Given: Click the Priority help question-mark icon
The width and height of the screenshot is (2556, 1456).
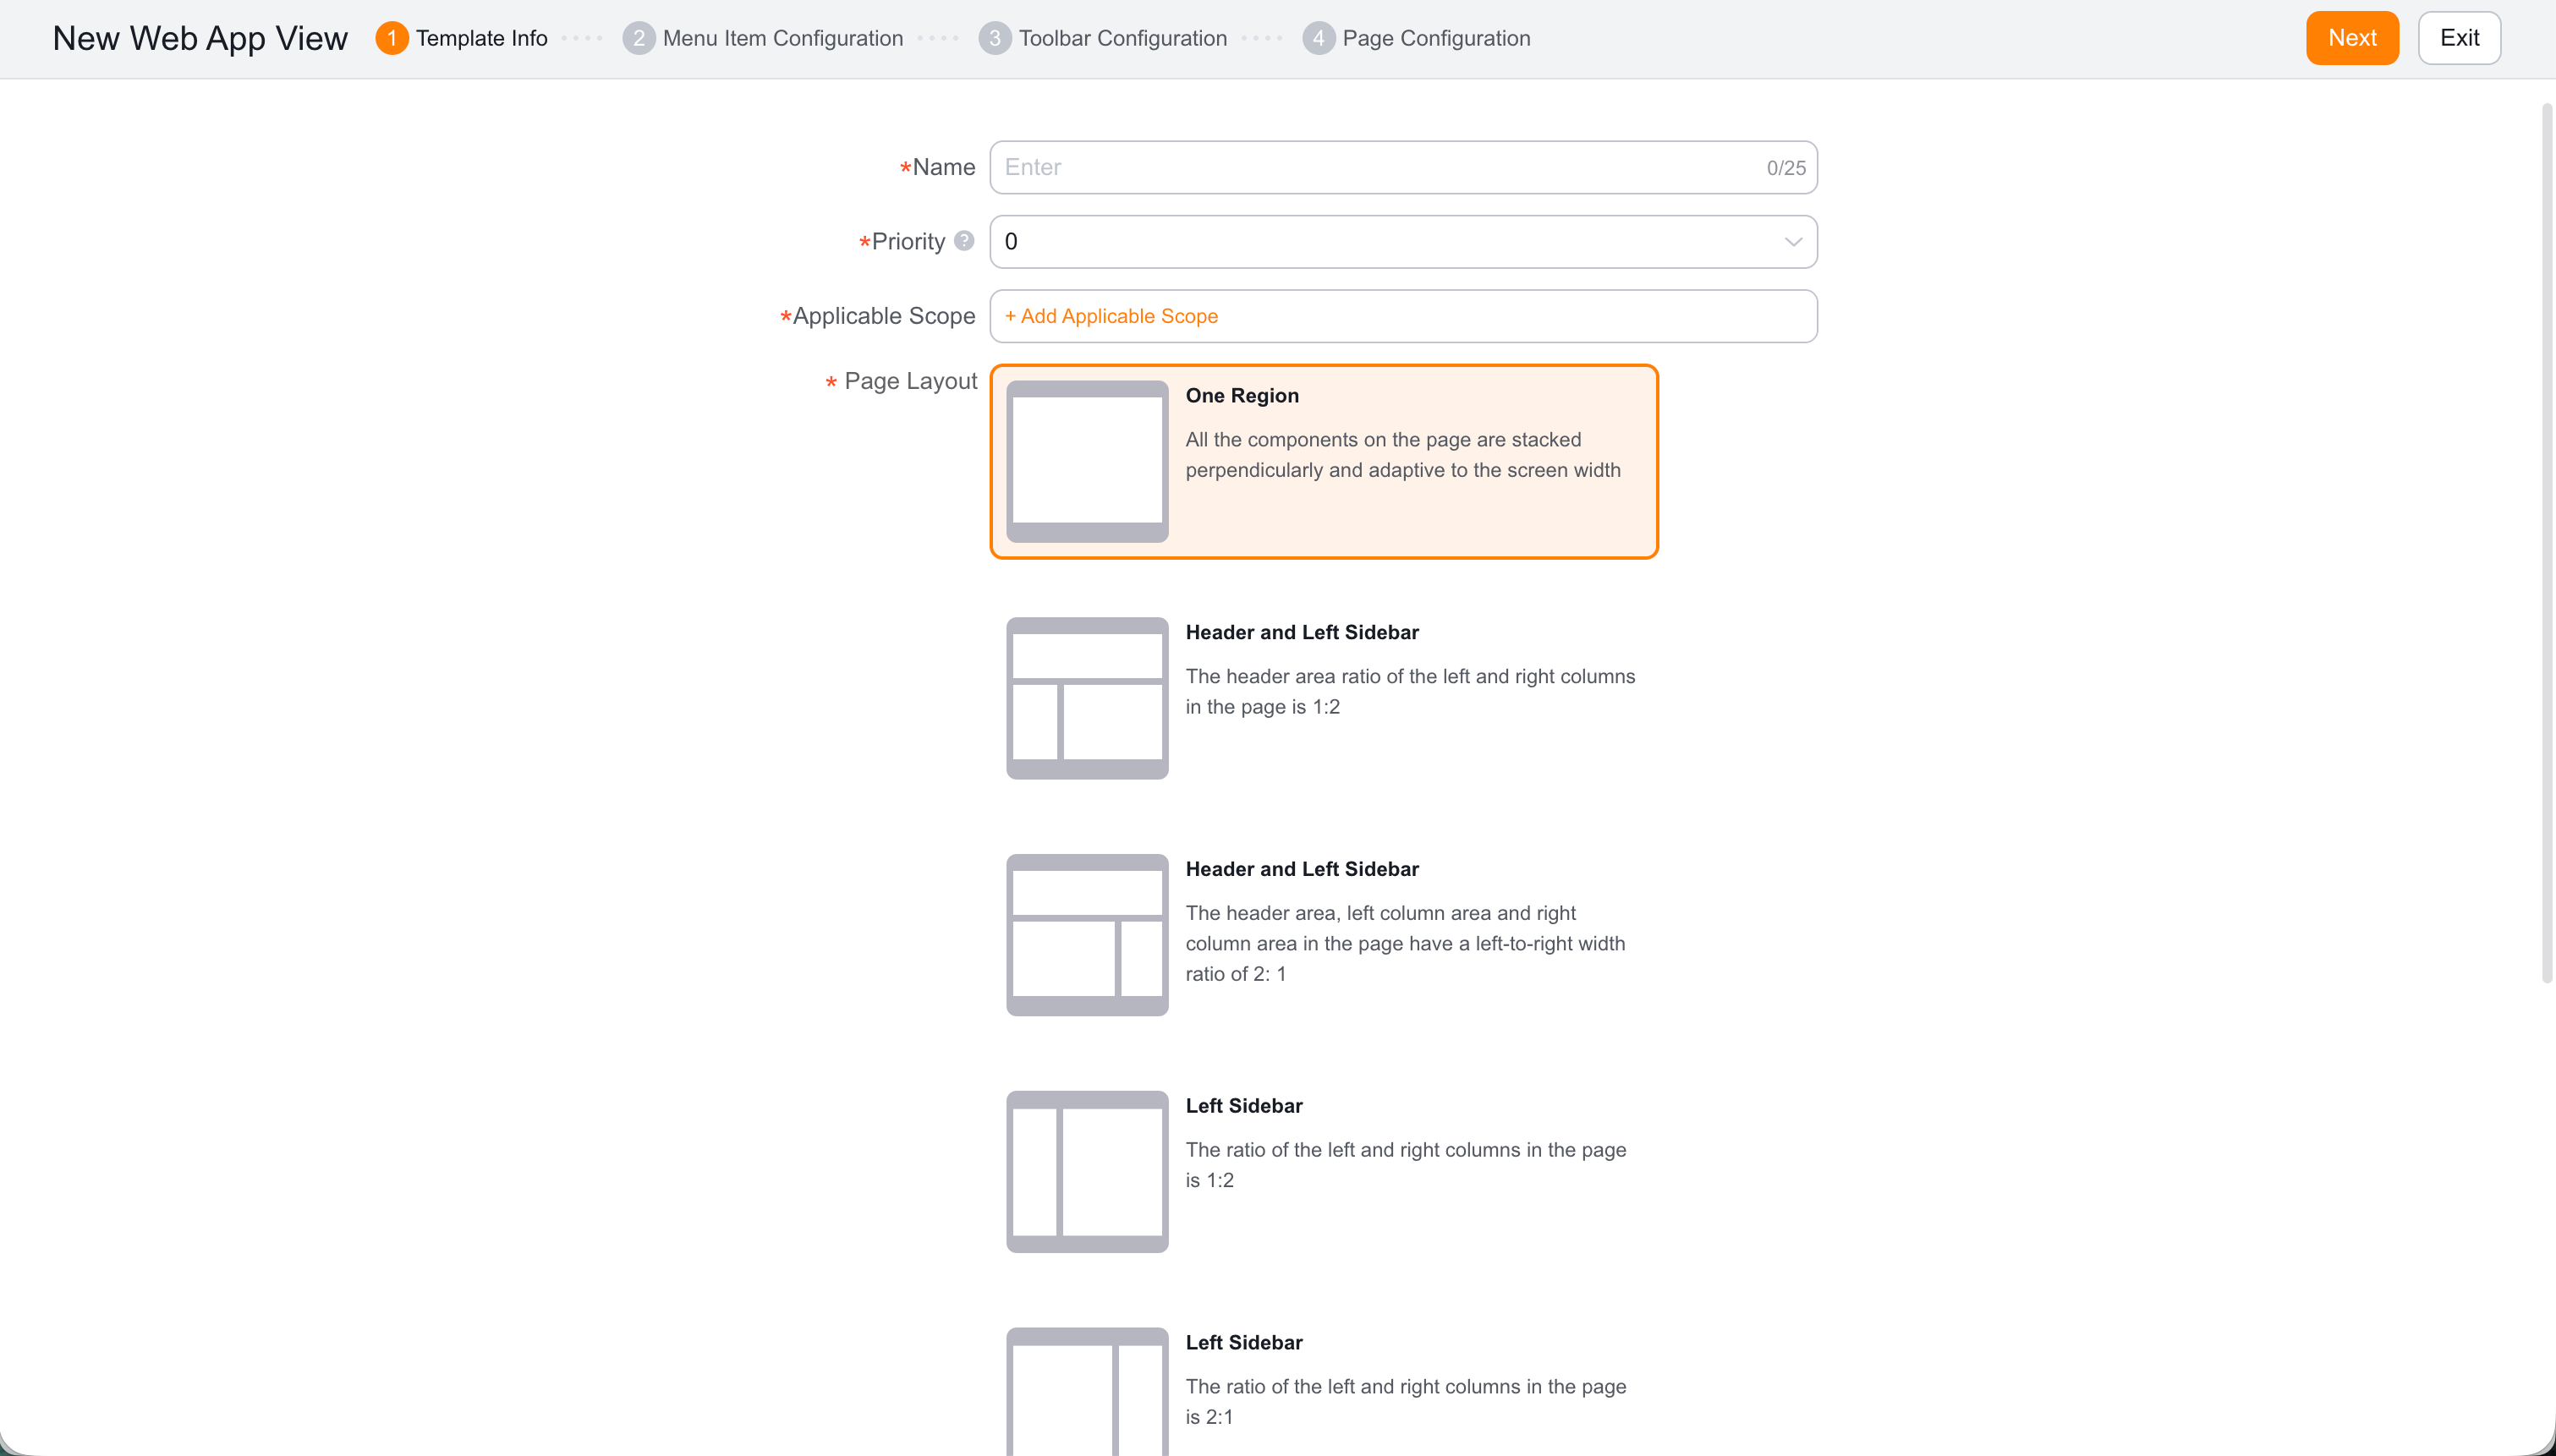Looking at the screenshot, I should (963, 241).
